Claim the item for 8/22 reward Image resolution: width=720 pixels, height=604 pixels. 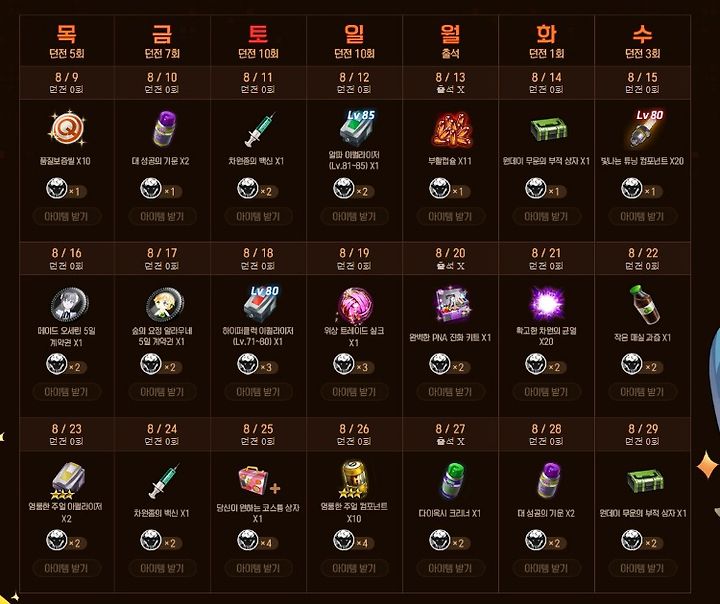pyautogui.click(x=642, y=392)
